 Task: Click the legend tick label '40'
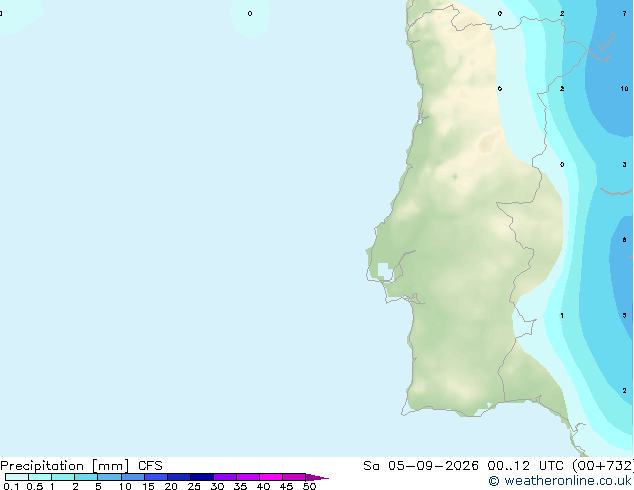pos(263,486)
